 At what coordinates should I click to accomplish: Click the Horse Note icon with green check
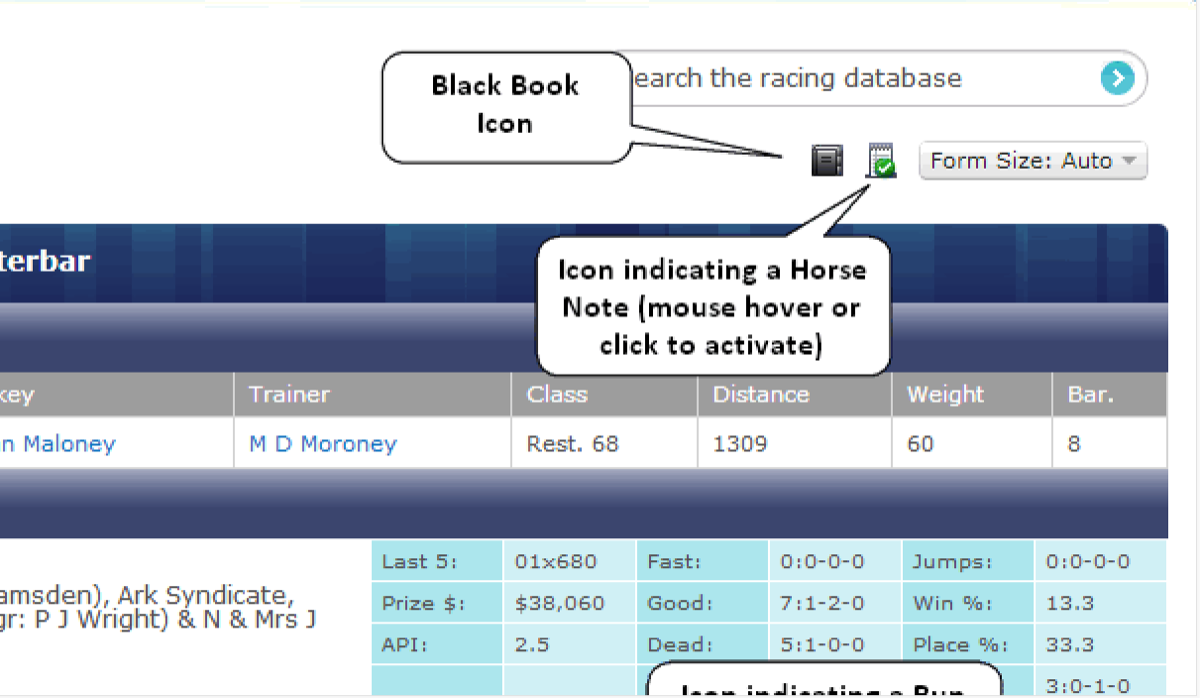pyautogui.click(x=881, y=161)
